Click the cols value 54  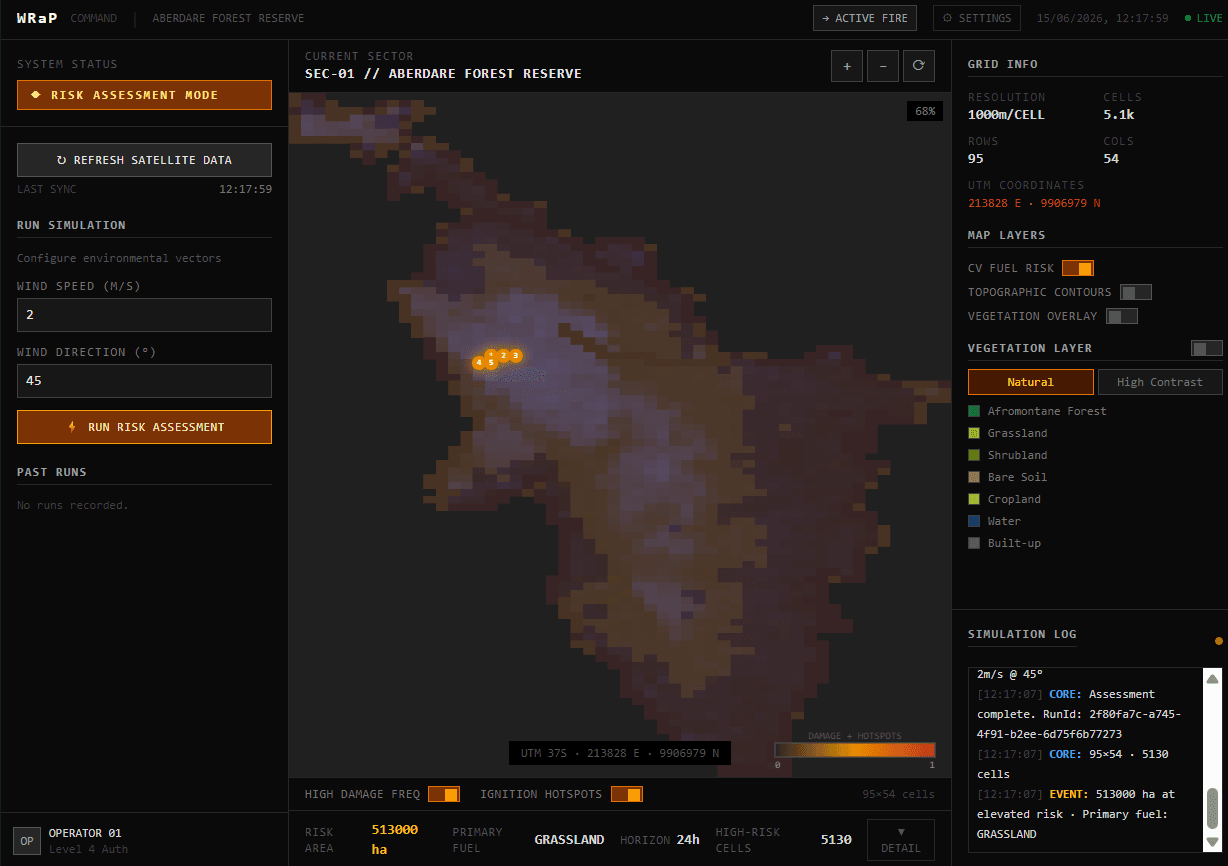pos(1111,159)
